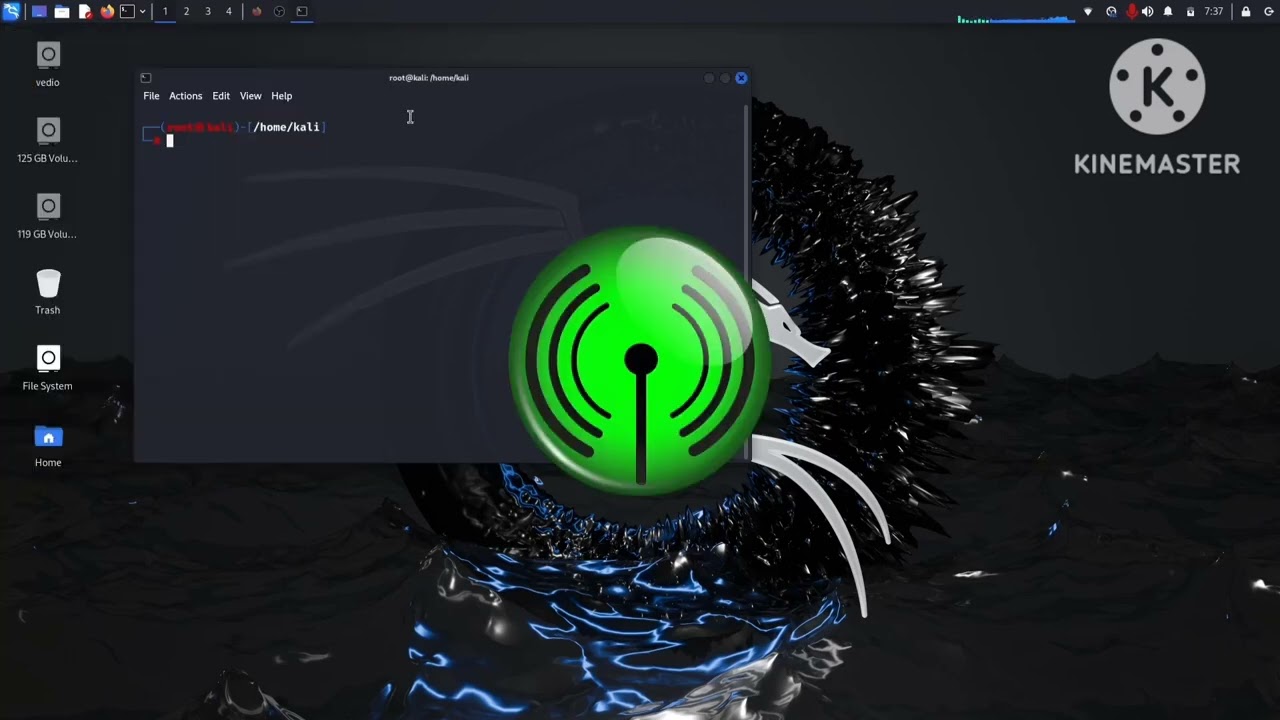Expand the terminal launcher dropdown arrow
The width and height of the screenshot is (1280, 720).
[142, 12]
